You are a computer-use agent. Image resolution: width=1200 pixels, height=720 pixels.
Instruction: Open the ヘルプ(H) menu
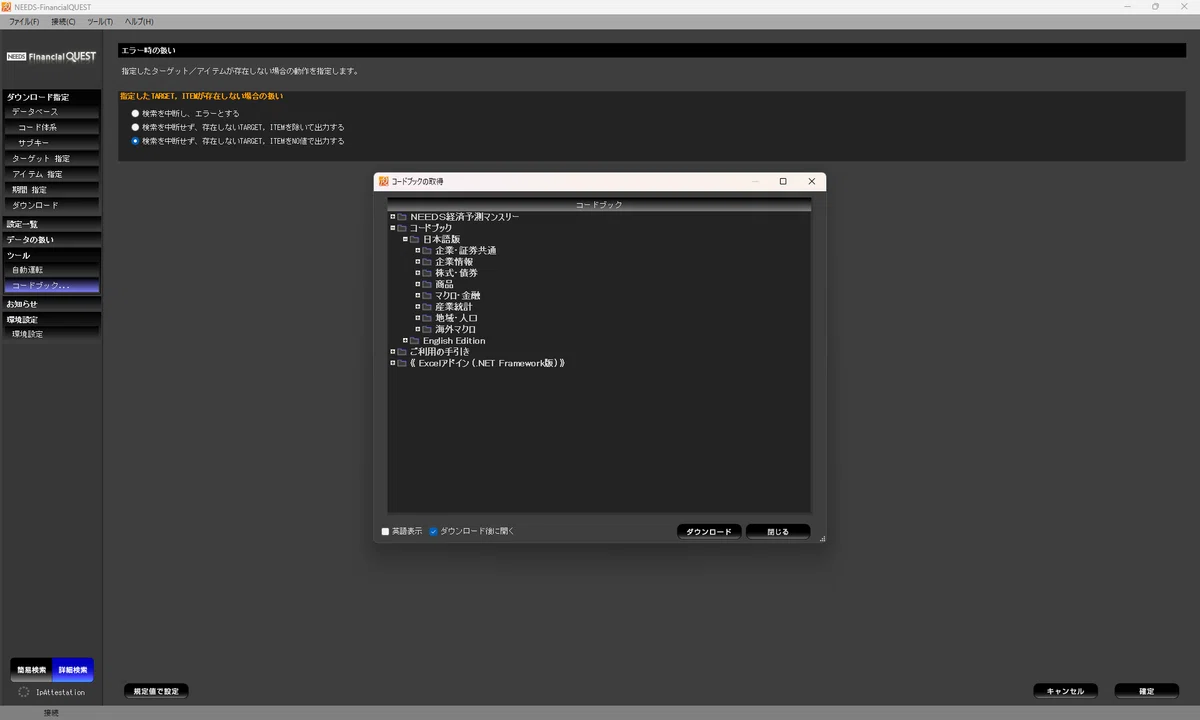[139, 21]
